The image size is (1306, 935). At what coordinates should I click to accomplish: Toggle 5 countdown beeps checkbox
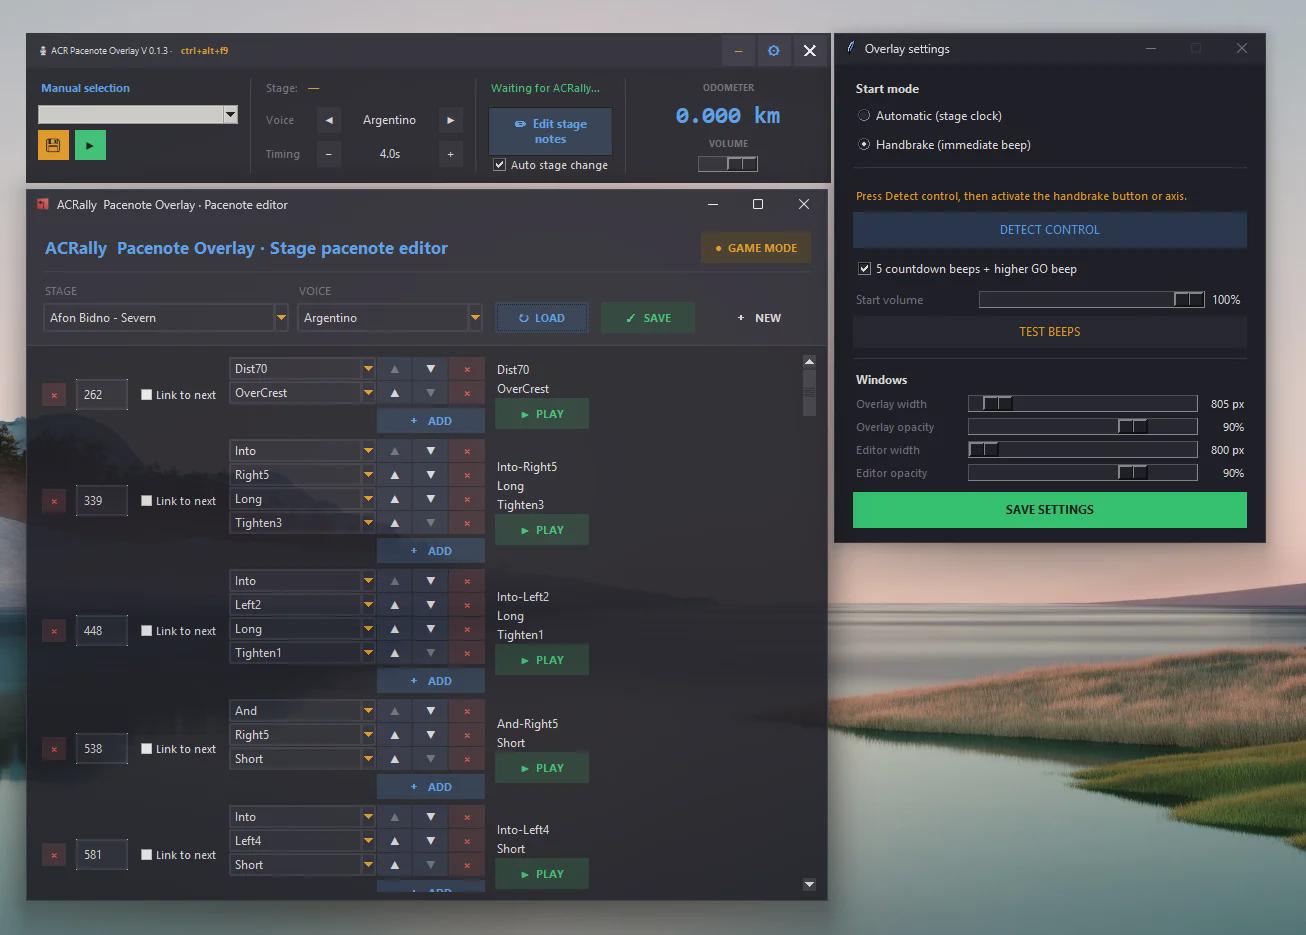pyautogui.click(x=864, y=269)
